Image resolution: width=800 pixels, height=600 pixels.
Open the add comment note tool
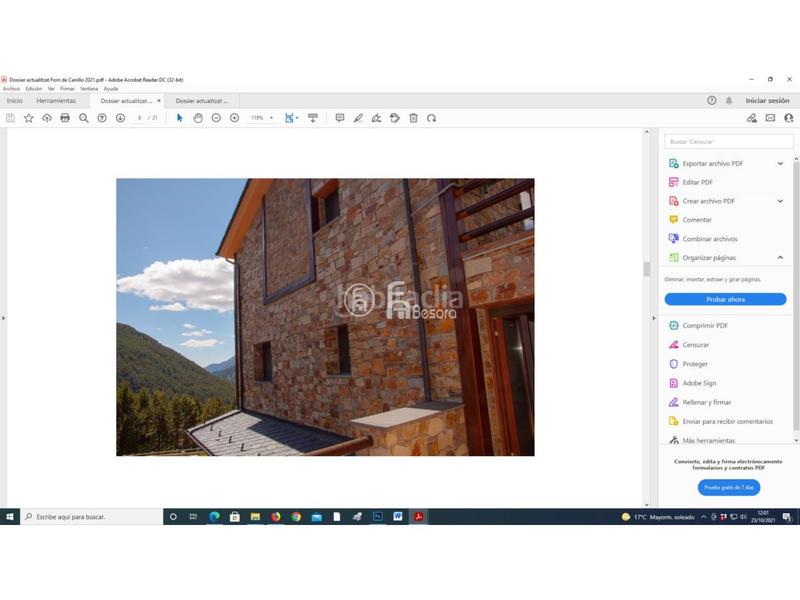(339, 118)
